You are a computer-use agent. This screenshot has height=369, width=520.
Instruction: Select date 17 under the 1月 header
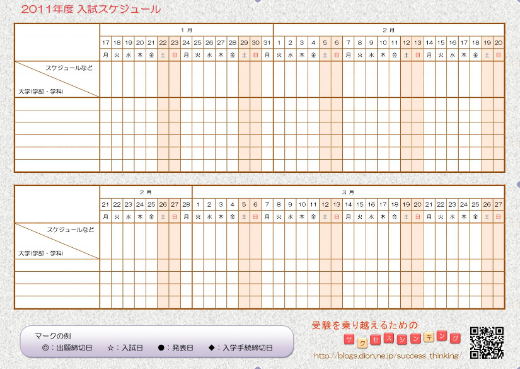pos(106,42)
